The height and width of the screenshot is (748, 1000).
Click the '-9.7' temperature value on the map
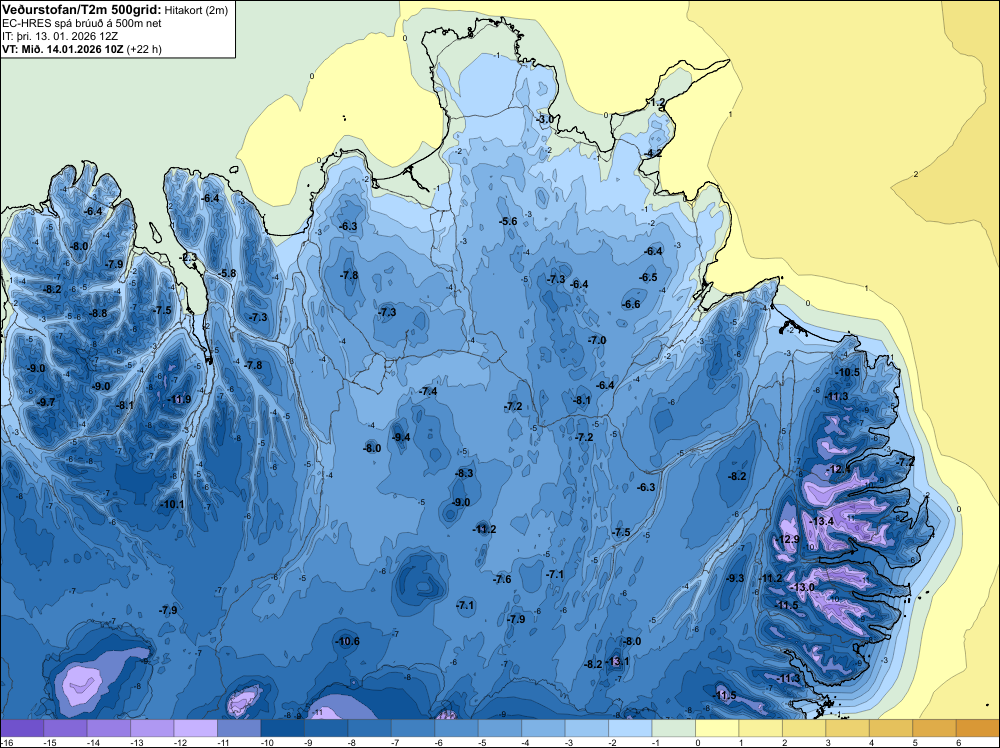tap(47, 402)
